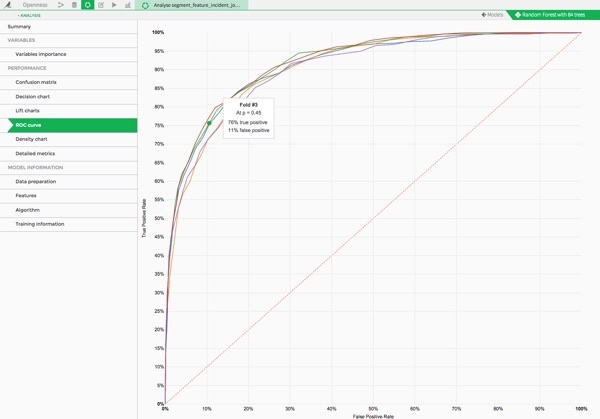Select Random Forest with 84 trees tab
This screenshot has height=419, width=600.
click(553, 15)
